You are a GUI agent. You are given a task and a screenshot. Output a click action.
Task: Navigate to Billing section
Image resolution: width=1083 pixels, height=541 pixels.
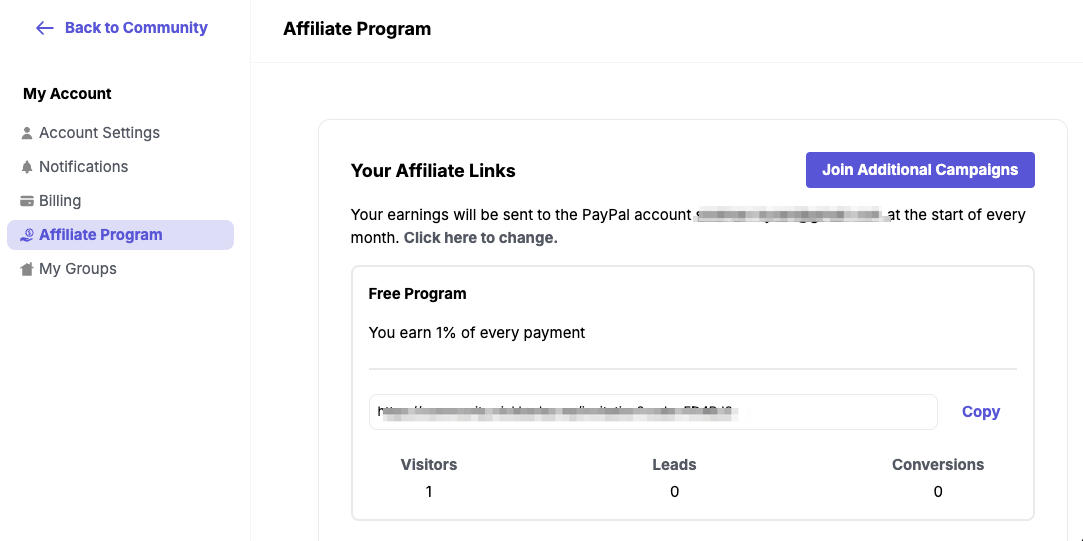(60, 201)
